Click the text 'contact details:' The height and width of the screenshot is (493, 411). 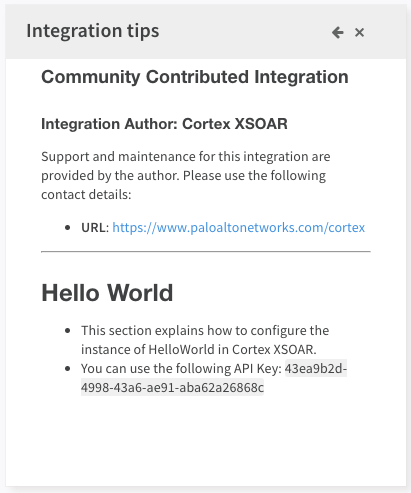point(86,195)
